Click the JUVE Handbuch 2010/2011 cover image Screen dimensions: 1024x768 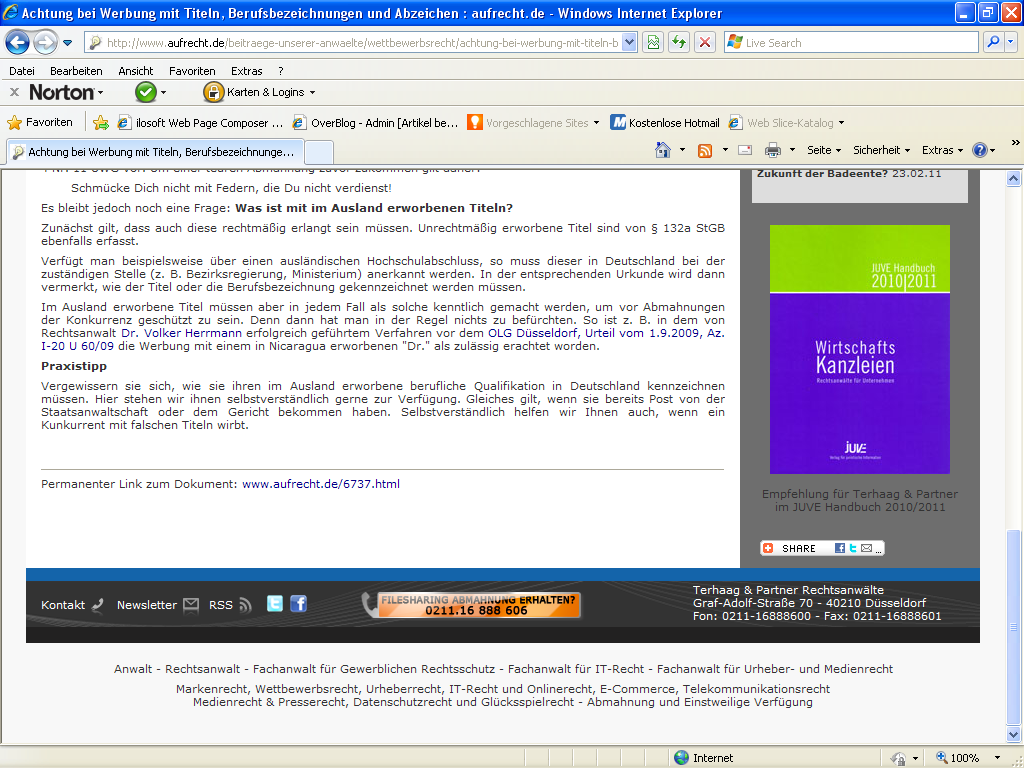pyautogui.click(x=859, y=349)
